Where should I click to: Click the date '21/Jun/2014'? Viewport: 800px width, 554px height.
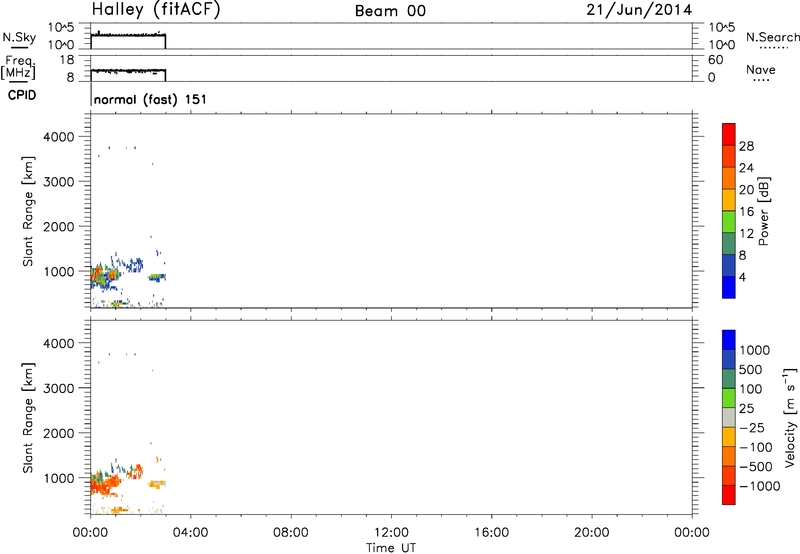click(x=639, y=10)
